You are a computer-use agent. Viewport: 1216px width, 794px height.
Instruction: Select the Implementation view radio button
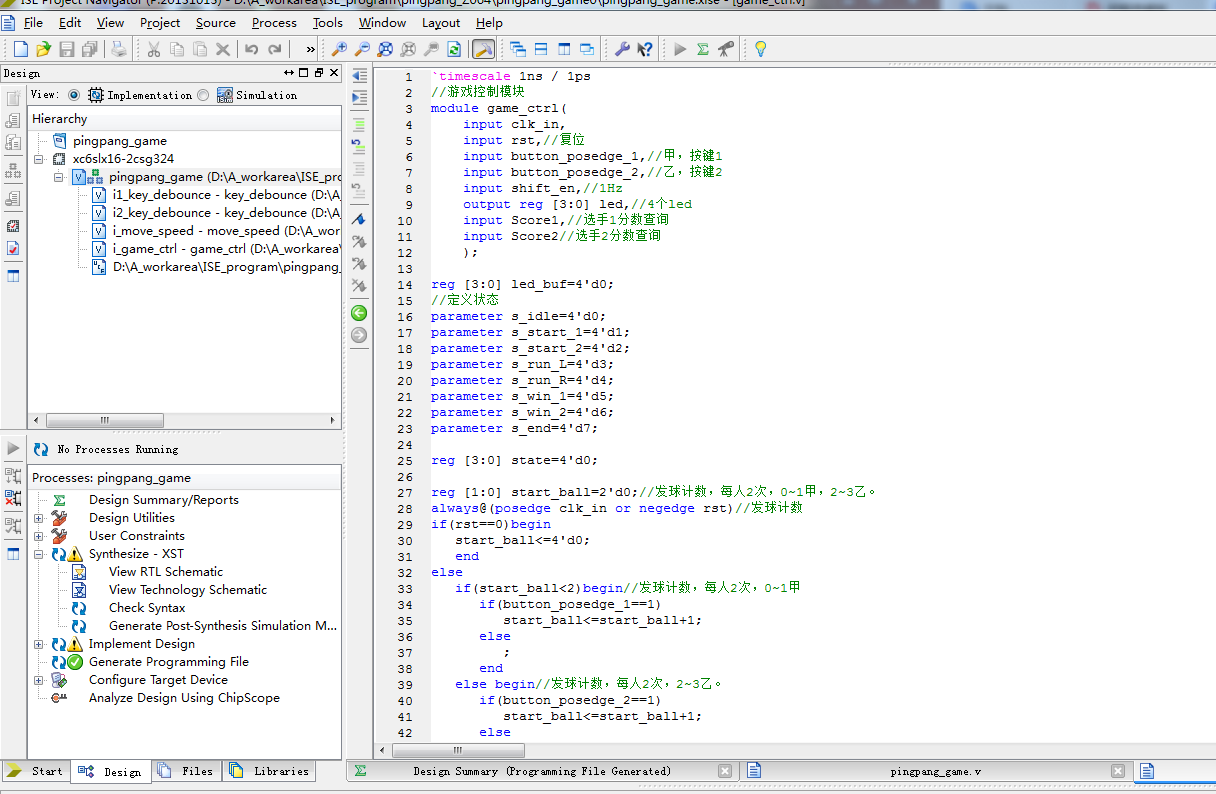(74, 95)
